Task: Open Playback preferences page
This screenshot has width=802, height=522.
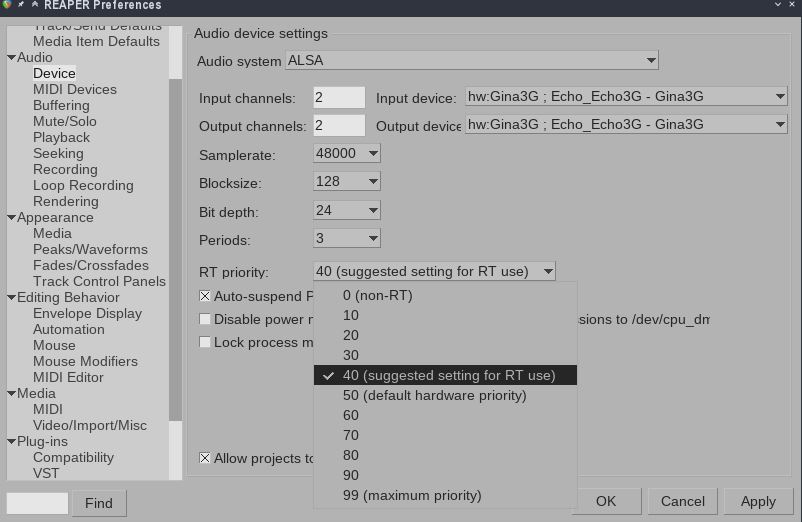Action: (x=61, y=138)
